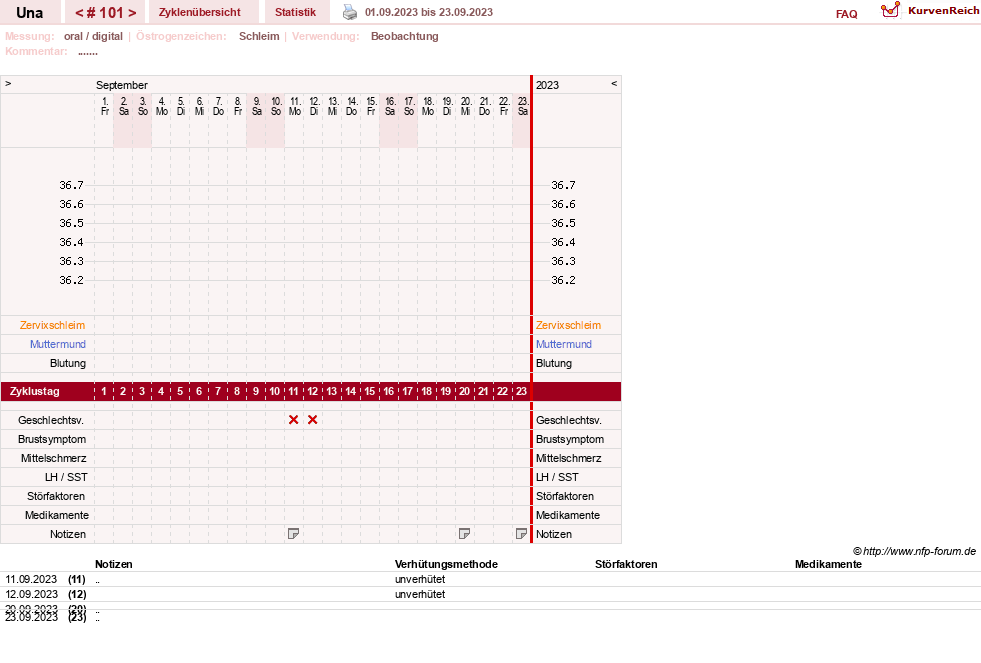This screenshot has height=663, width=981.
Task: Click the left Brustsymptom row label
Action: pos(52,439)
